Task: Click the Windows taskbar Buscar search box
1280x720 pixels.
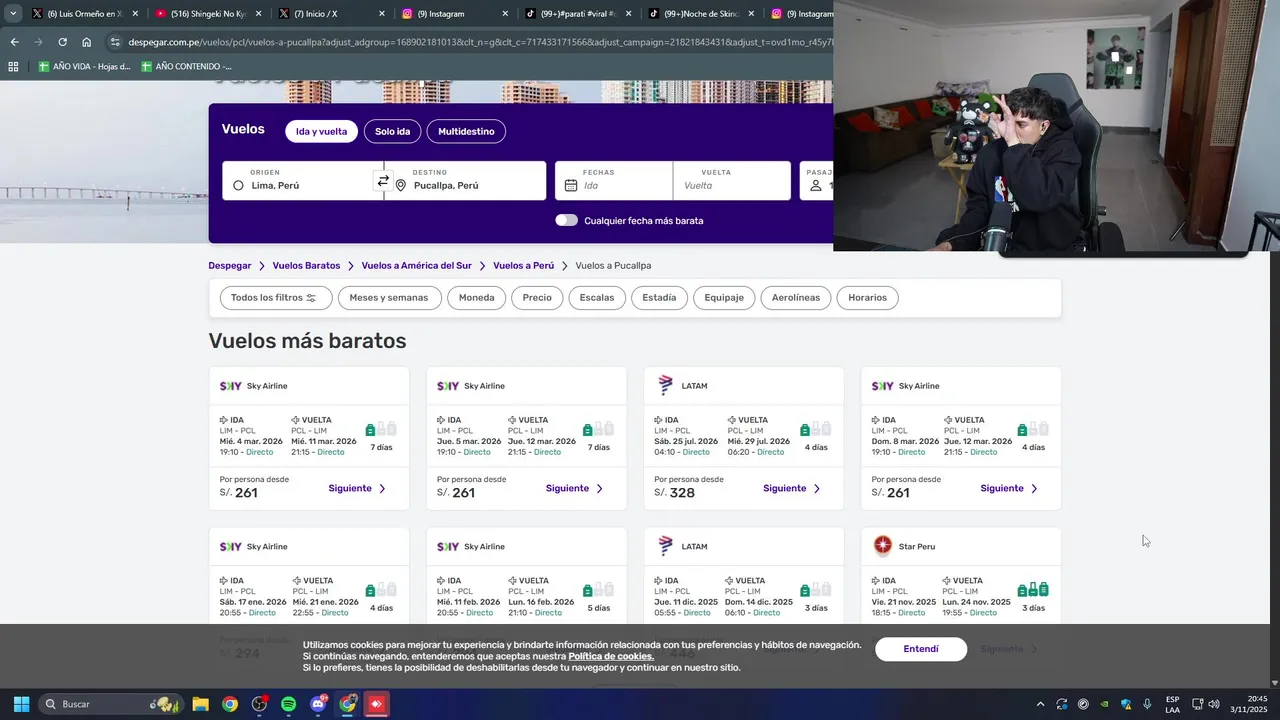Action: 110,704
